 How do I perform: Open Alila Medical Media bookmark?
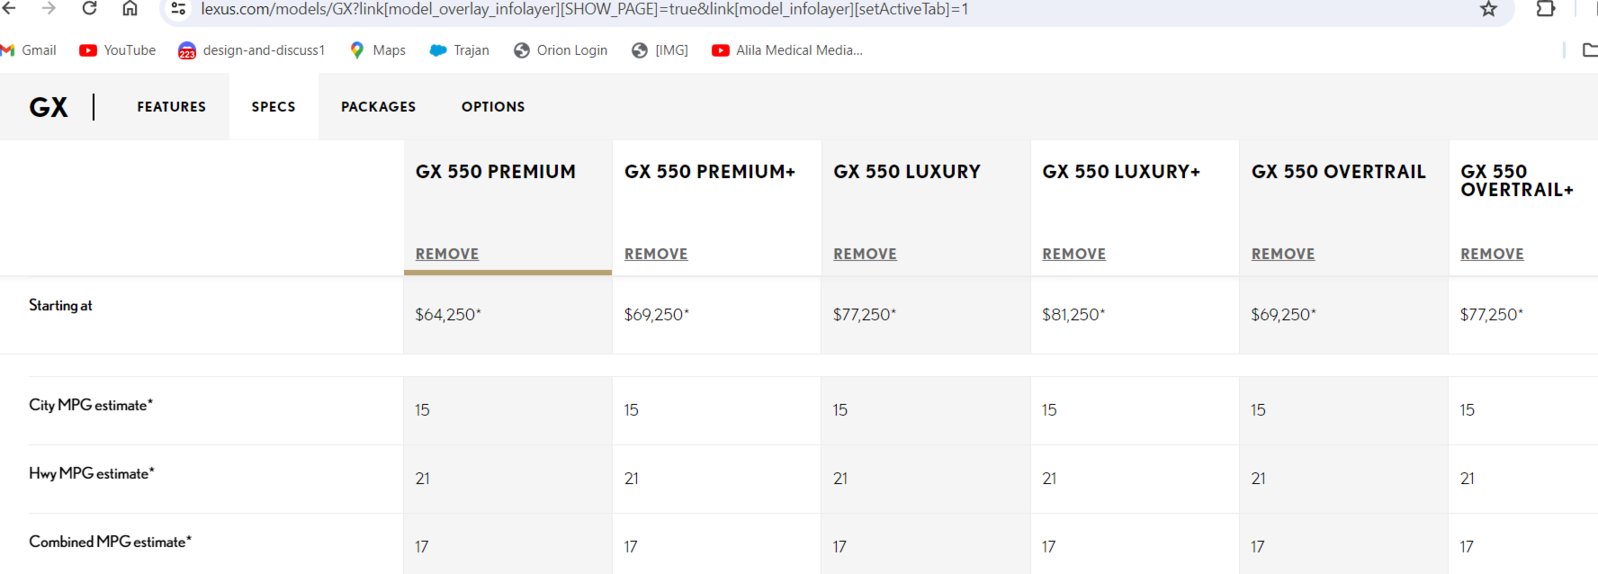(787, 50)
